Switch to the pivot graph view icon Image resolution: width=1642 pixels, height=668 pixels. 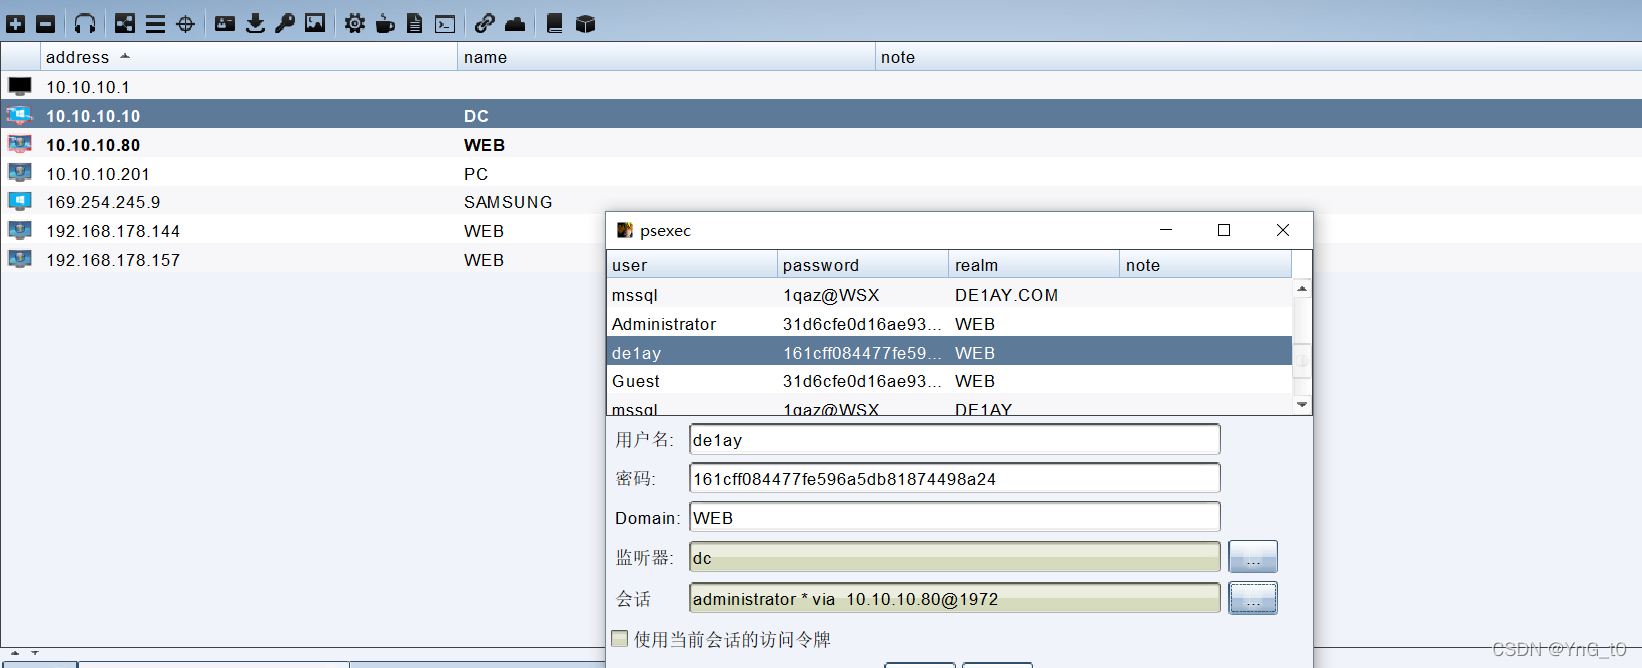[x=125, y=23]
